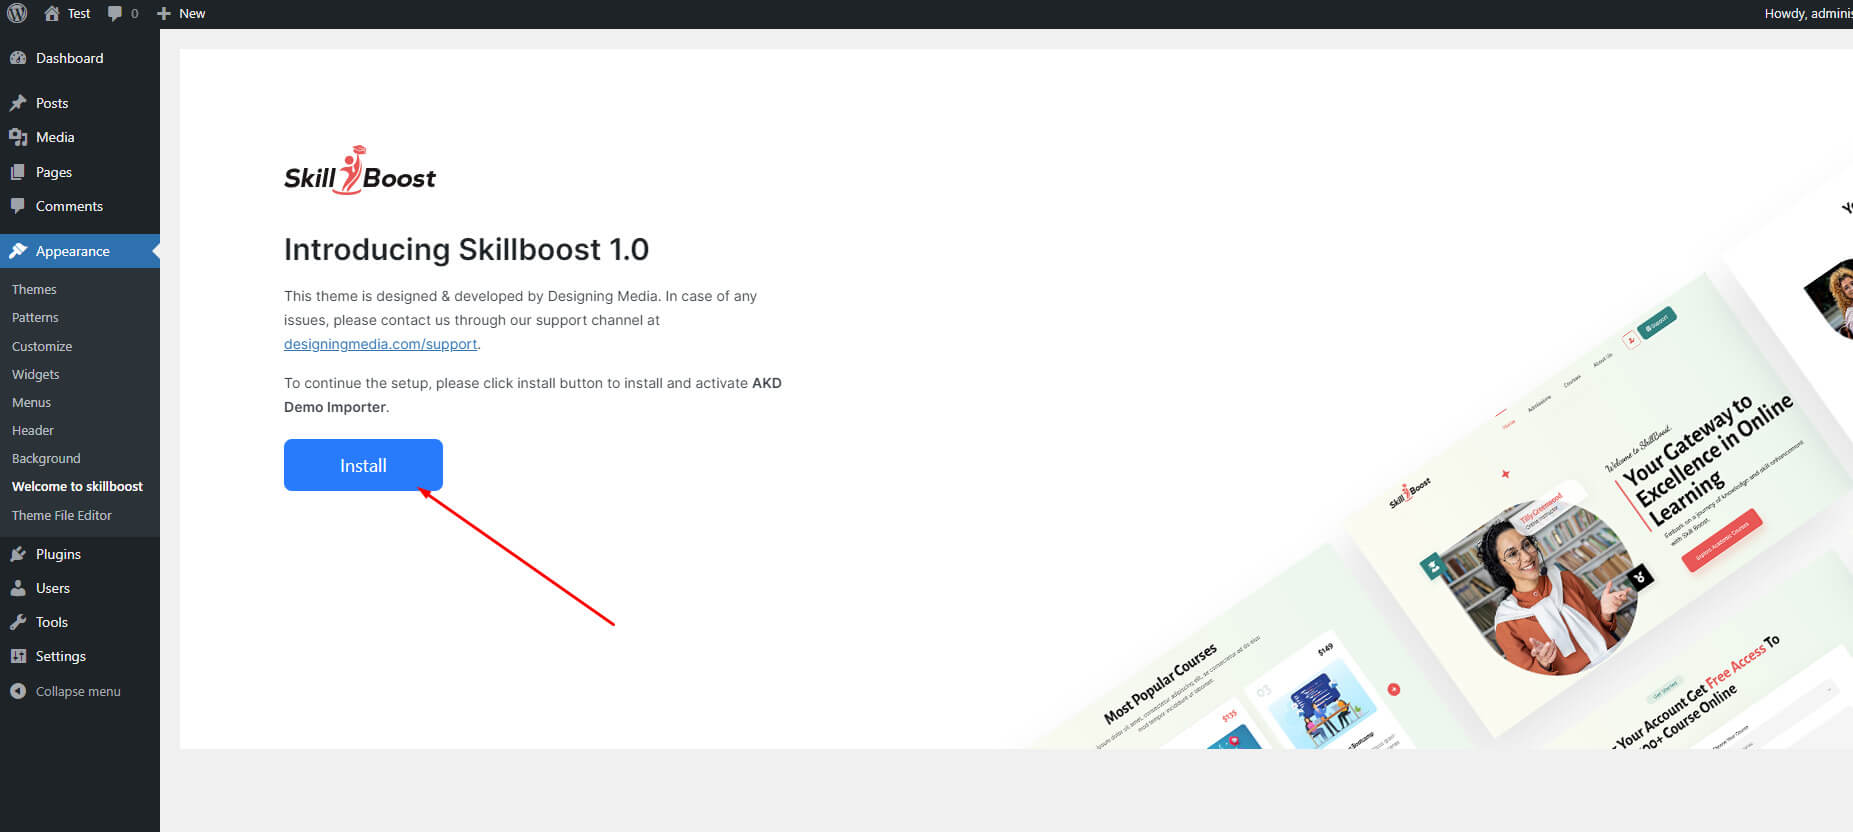Click Collapse menu text

pyautogui.click(x=78, y=691)
